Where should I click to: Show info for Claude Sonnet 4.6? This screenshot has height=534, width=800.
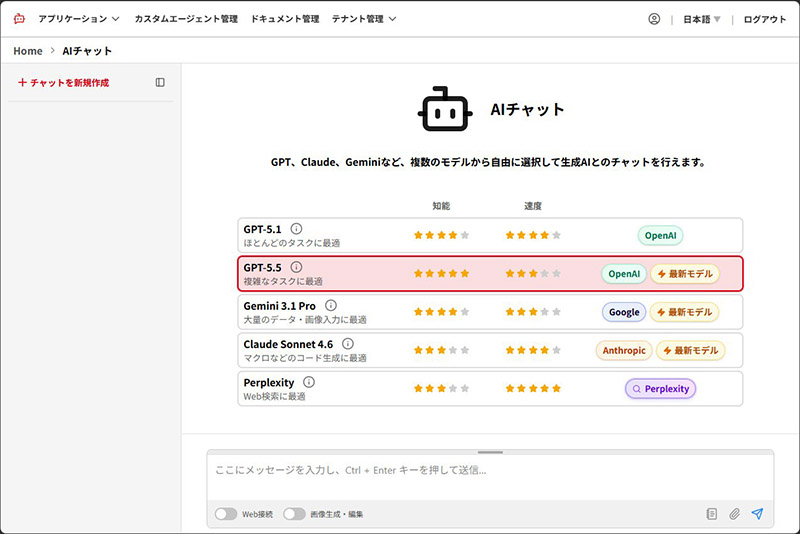[x=347, y=343]
